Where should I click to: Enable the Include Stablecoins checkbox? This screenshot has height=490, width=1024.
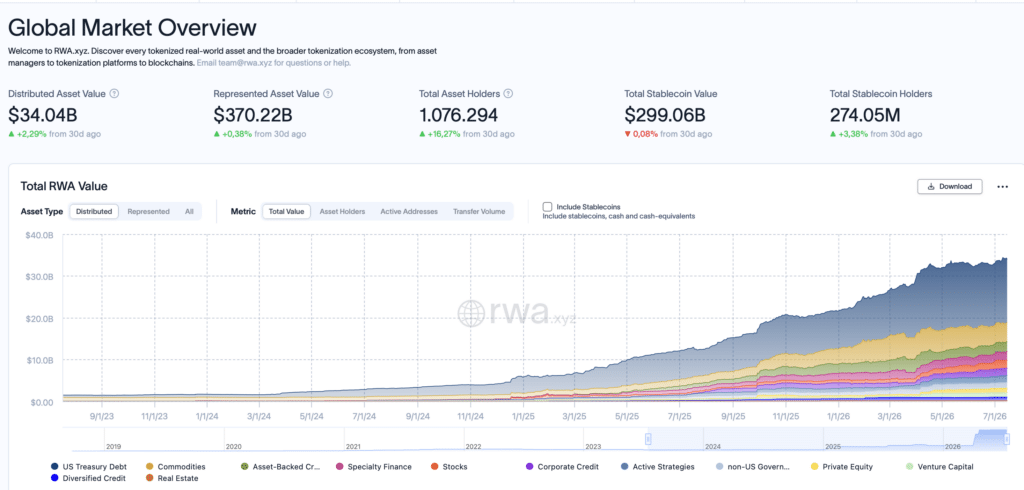547,206
